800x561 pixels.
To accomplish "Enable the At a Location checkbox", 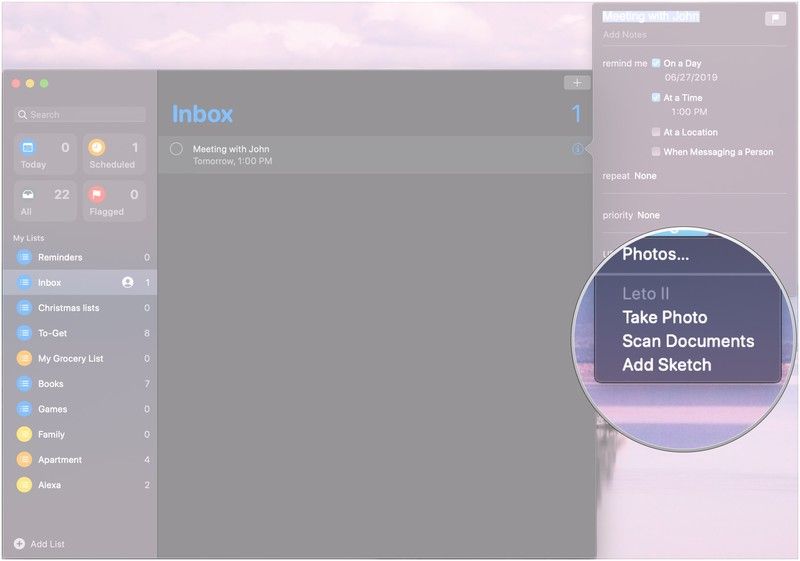I will [x=656, y=132].
